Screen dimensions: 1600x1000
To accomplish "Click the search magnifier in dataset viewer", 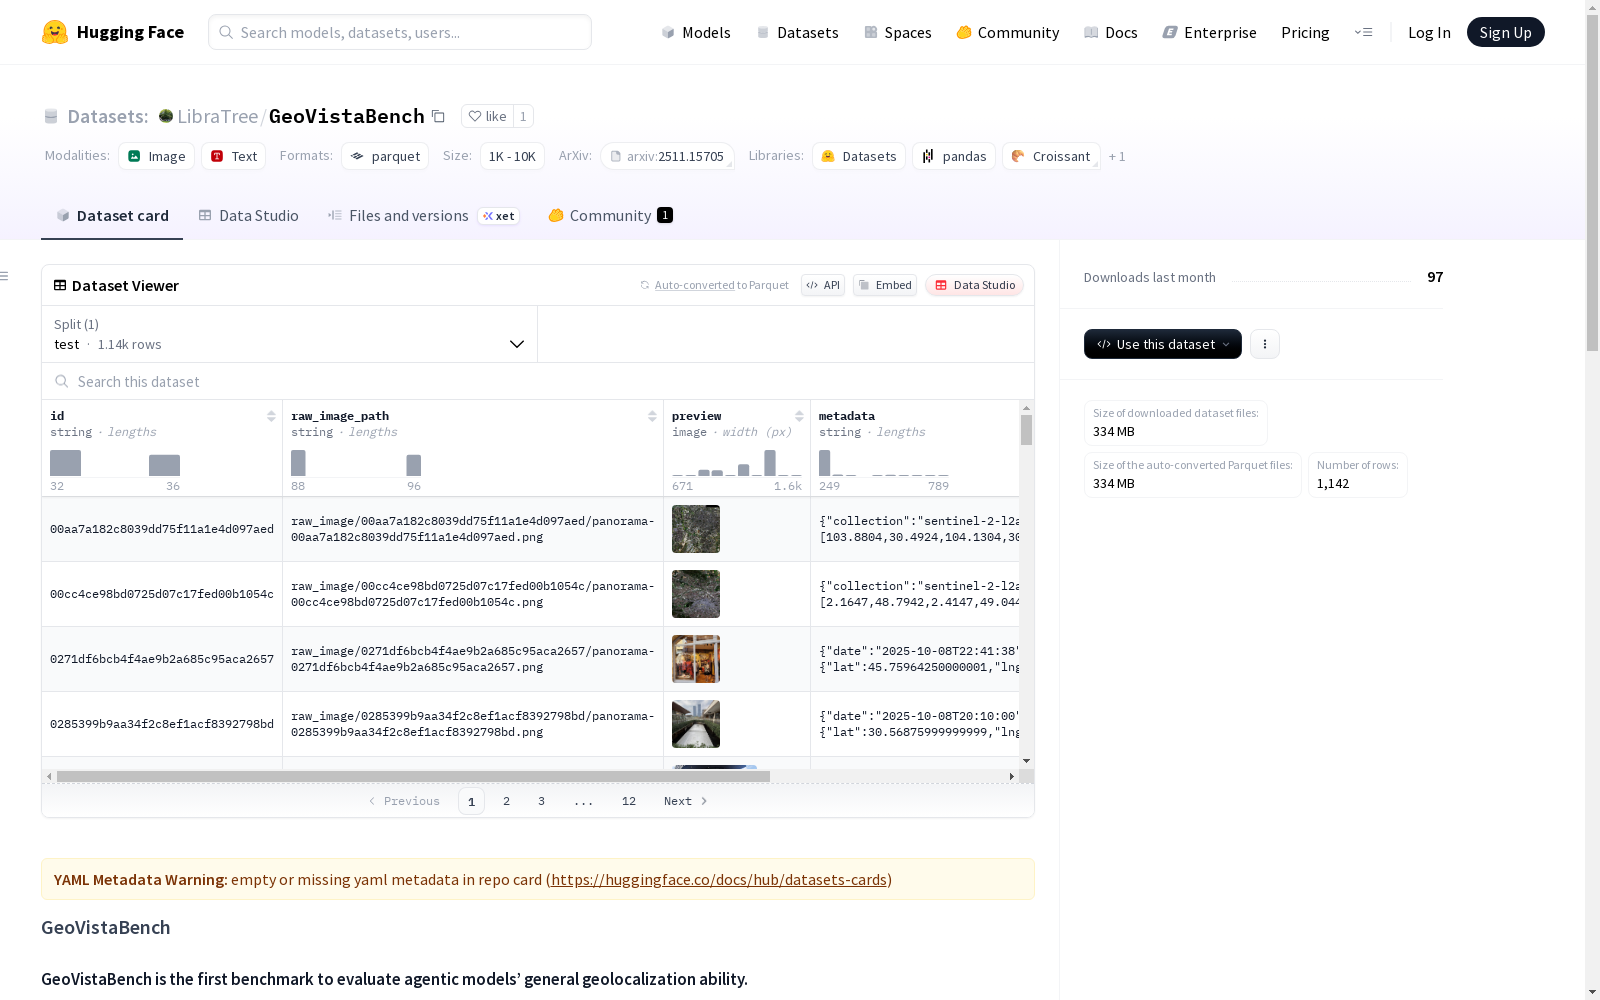I will pos(62,381).
